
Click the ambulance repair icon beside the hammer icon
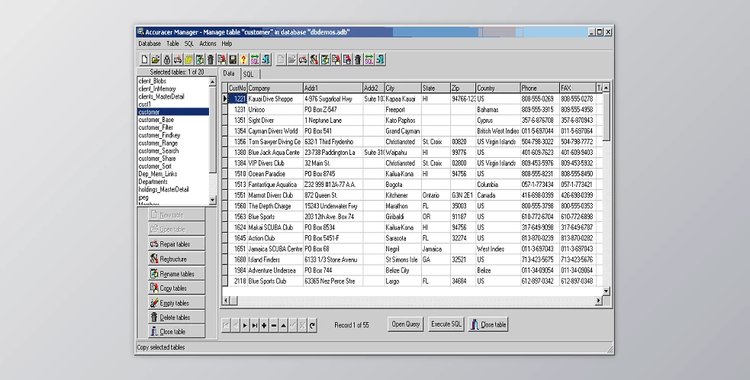click(x=302, y=59)
